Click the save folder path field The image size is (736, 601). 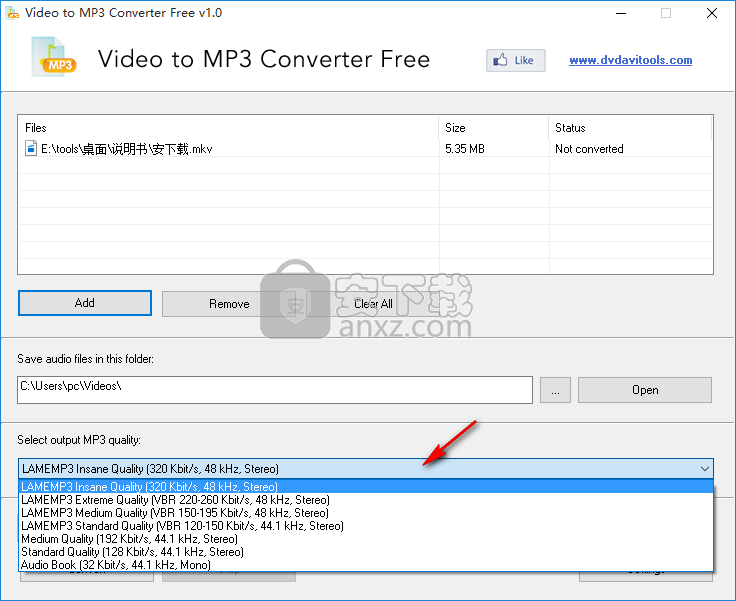tap(275, 390)
